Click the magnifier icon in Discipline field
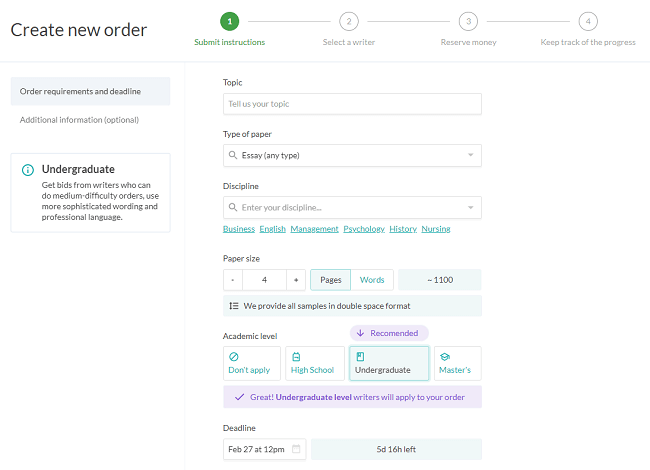 point(233,207)
